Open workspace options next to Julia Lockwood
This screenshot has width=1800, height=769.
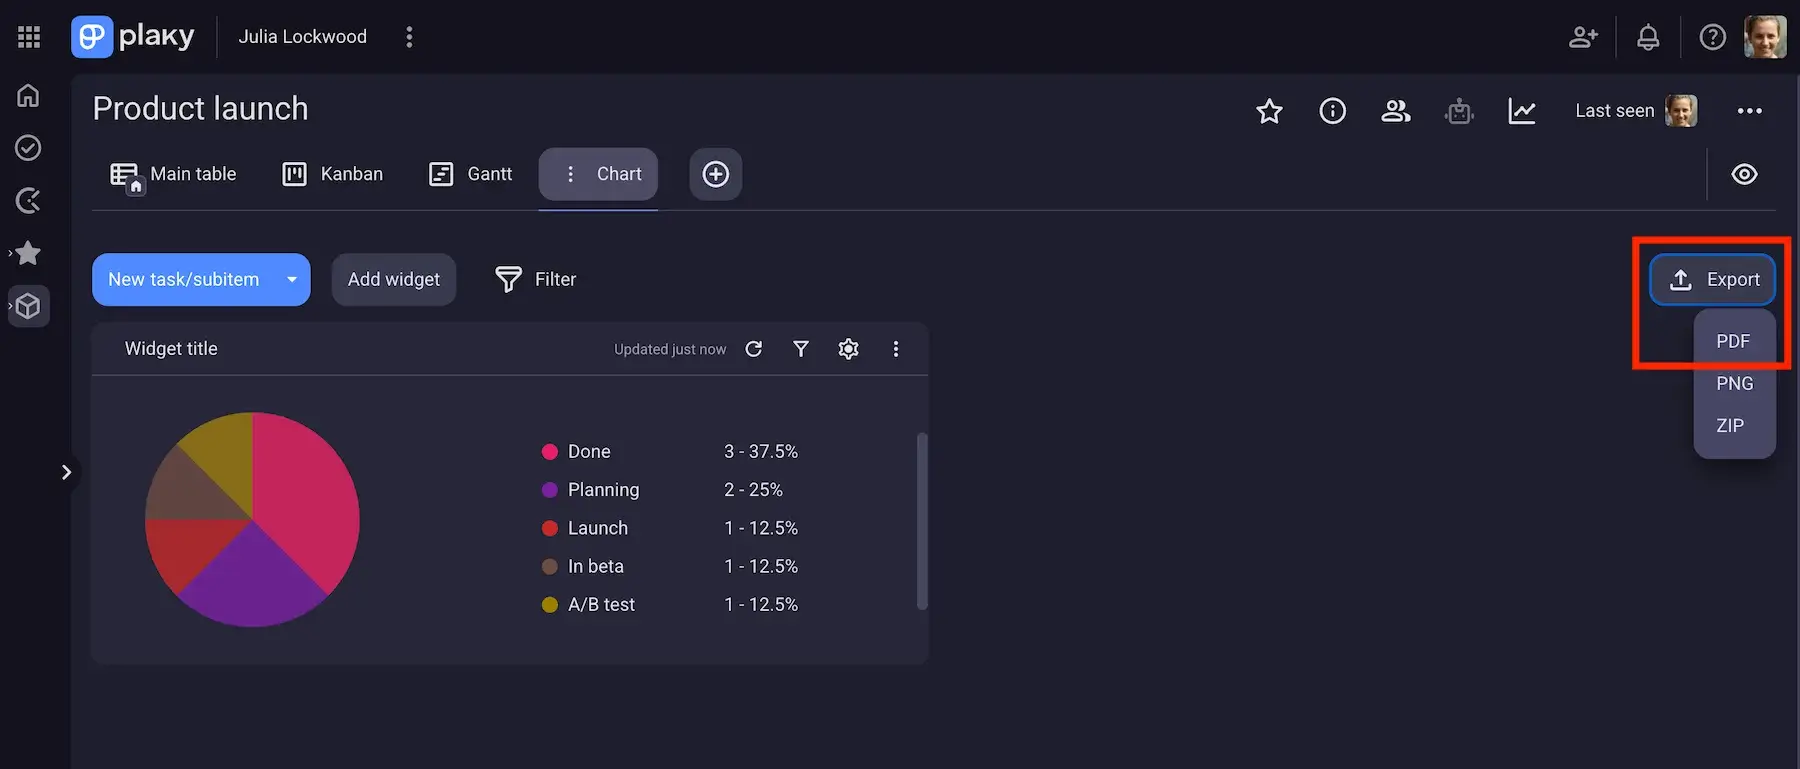point(409,37)
